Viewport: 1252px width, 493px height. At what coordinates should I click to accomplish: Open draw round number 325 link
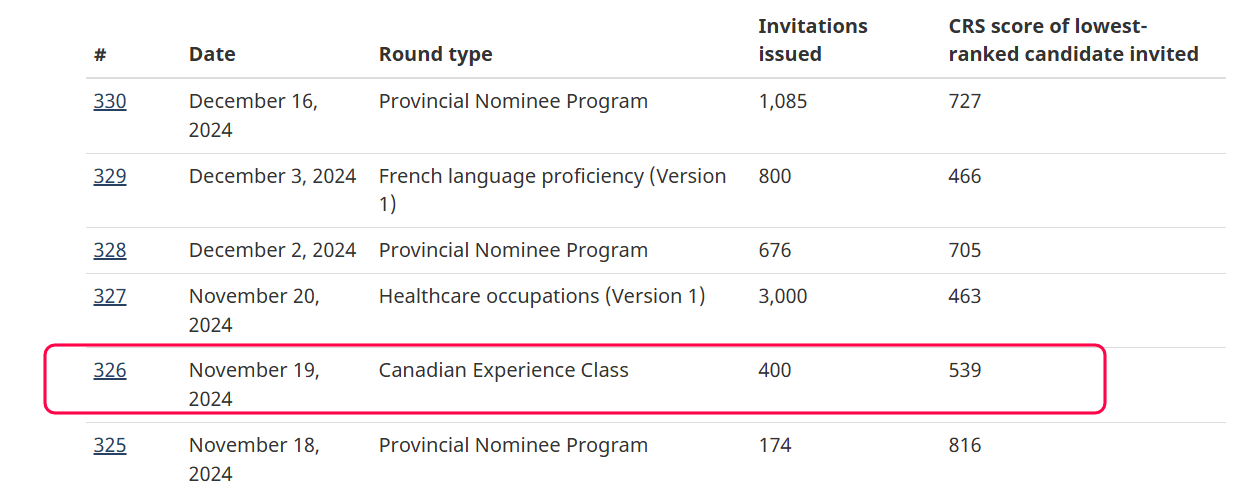(110, 445)
